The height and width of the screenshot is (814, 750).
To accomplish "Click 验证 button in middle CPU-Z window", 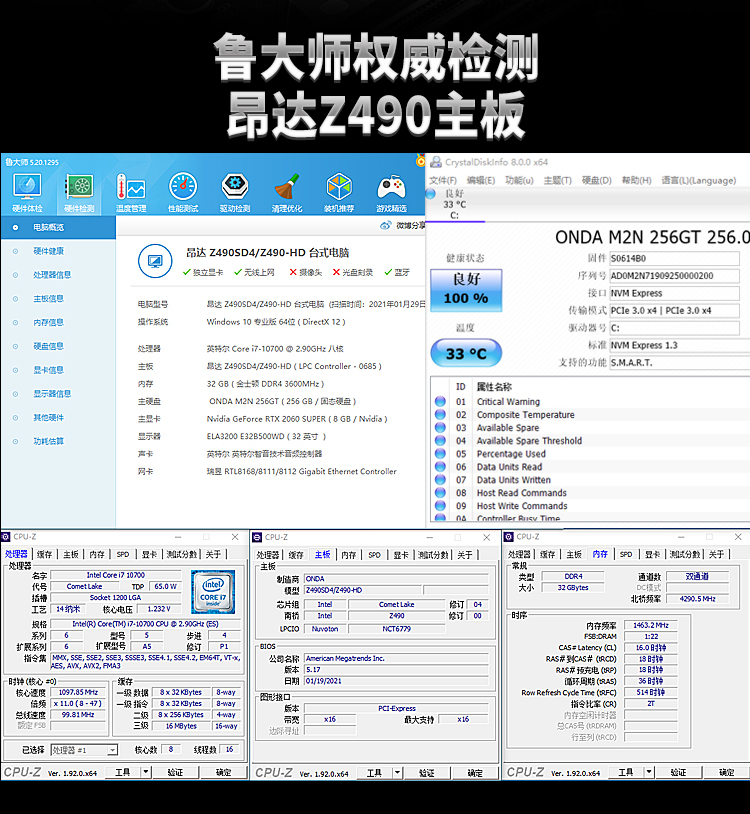I will coord(427,773).
